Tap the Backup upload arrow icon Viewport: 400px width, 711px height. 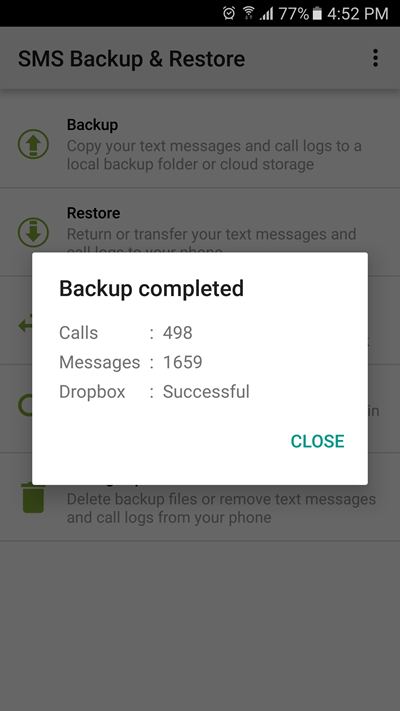(x=33, y=144)
